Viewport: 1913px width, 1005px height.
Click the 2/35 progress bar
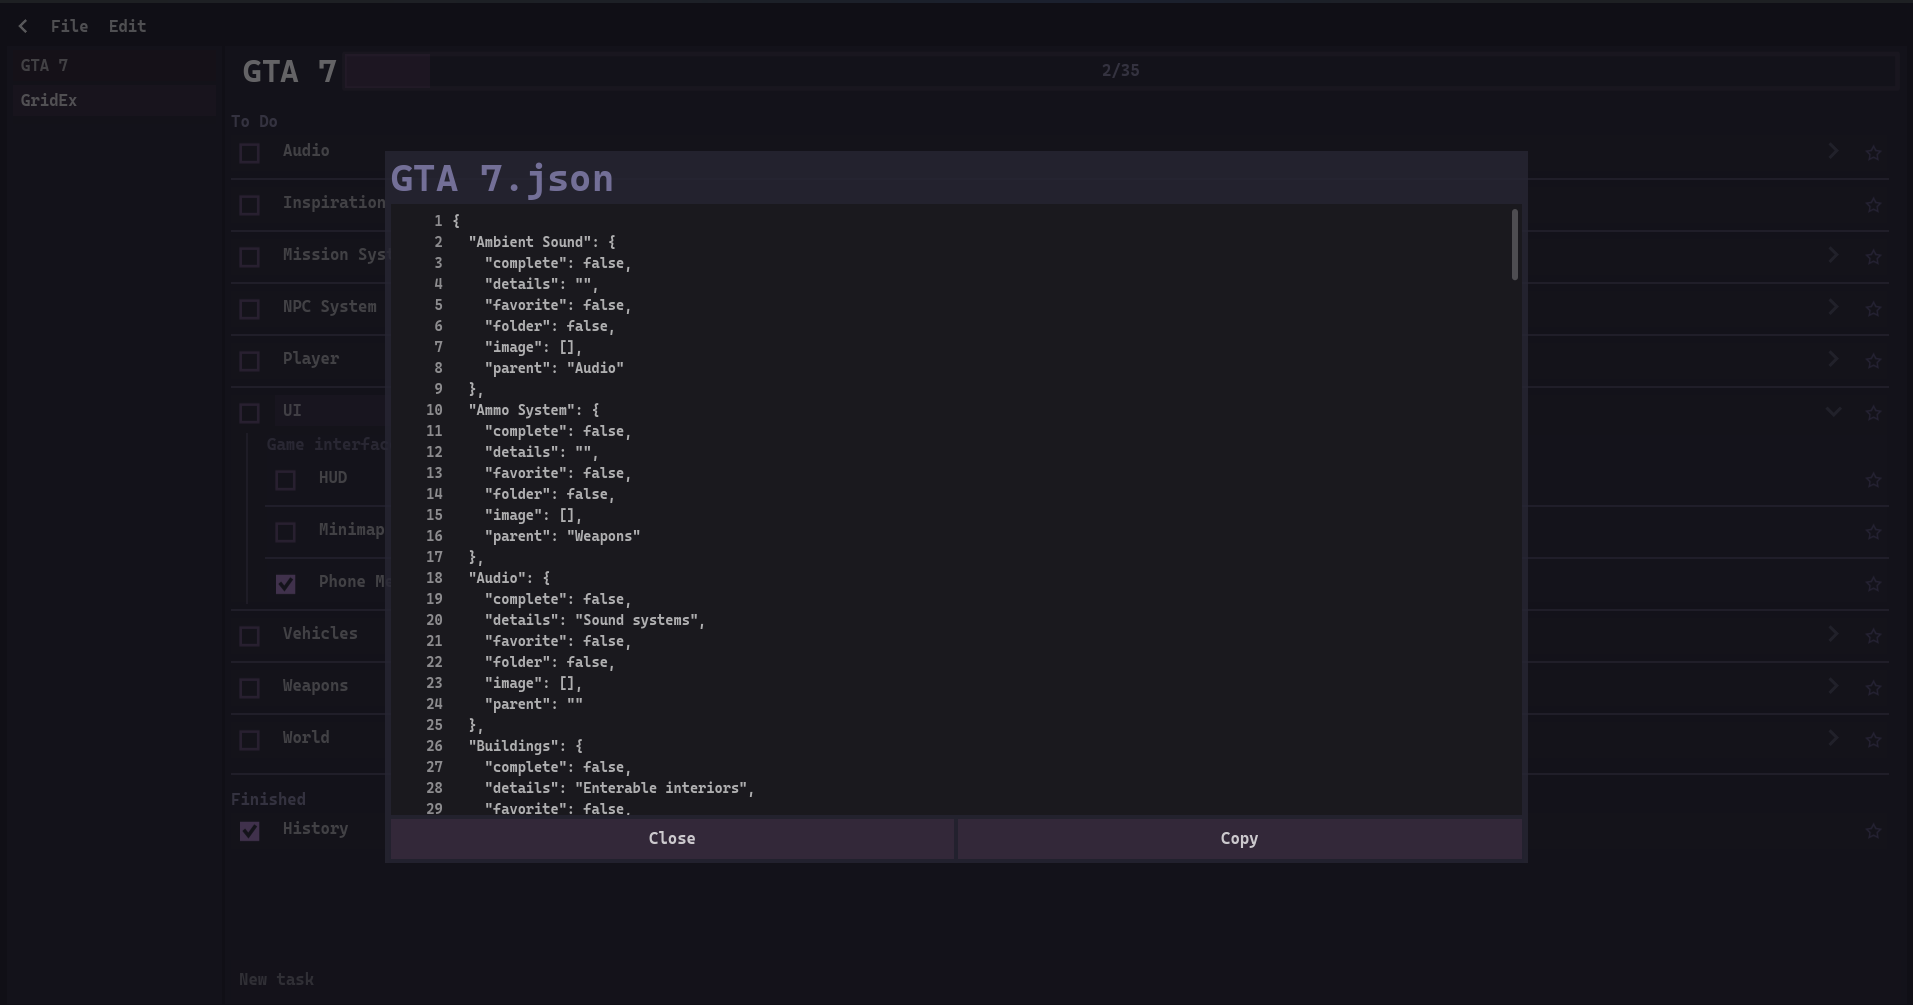point(1120,71)
